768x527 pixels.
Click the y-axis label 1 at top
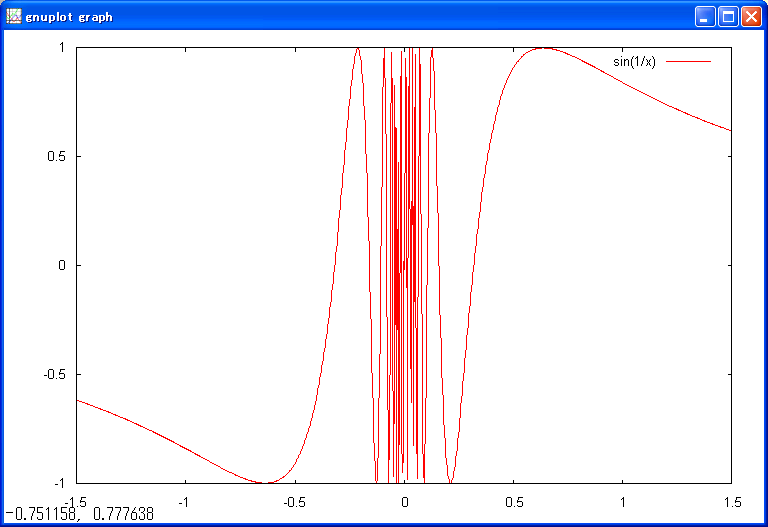(x=62, y=48)
